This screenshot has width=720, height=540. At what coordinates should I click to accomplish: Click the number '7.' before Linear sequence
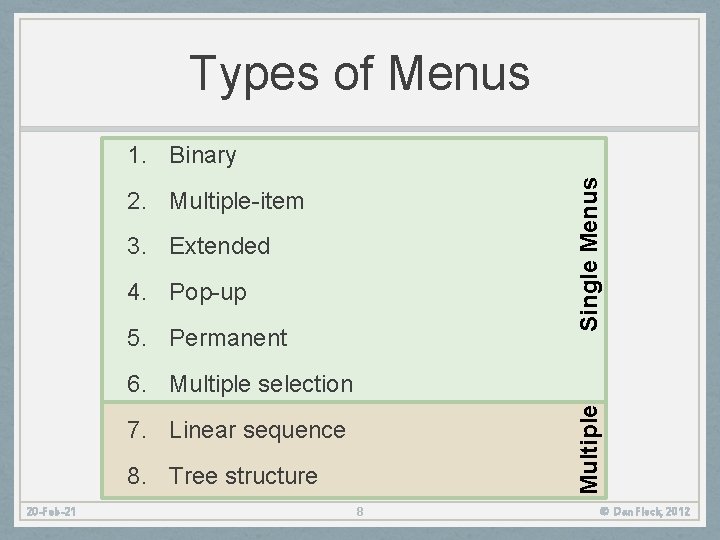(139, 430)
